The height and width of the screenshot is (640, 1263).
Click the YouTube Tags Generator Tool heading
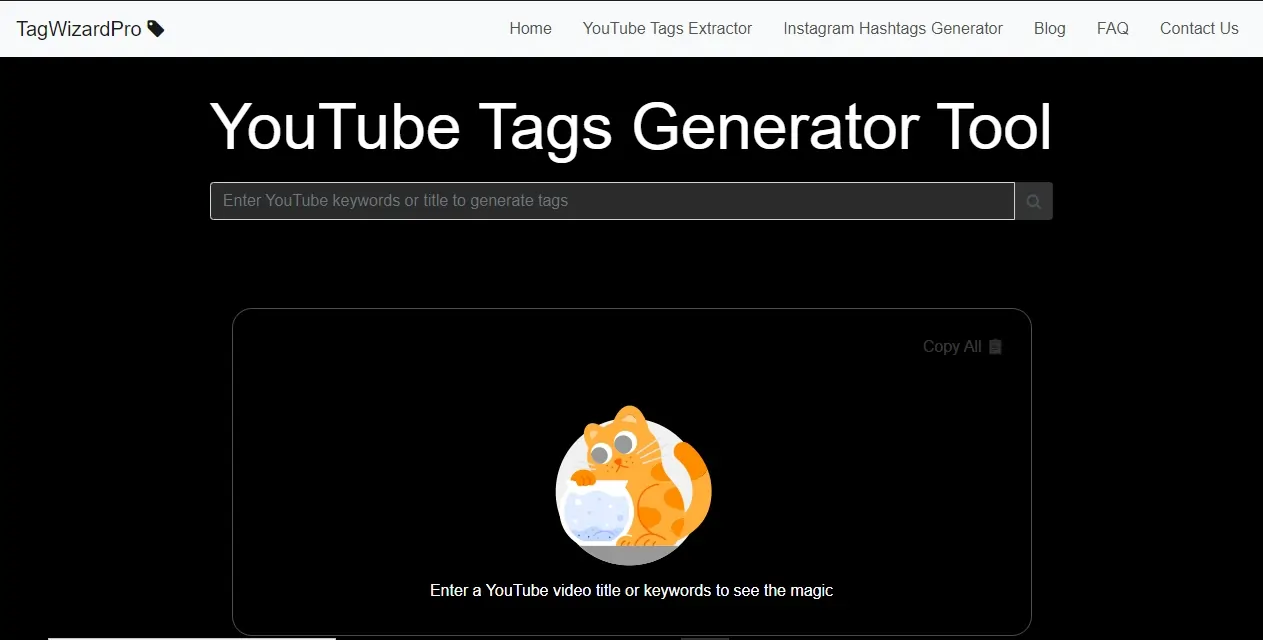click(x=631, y=127)
